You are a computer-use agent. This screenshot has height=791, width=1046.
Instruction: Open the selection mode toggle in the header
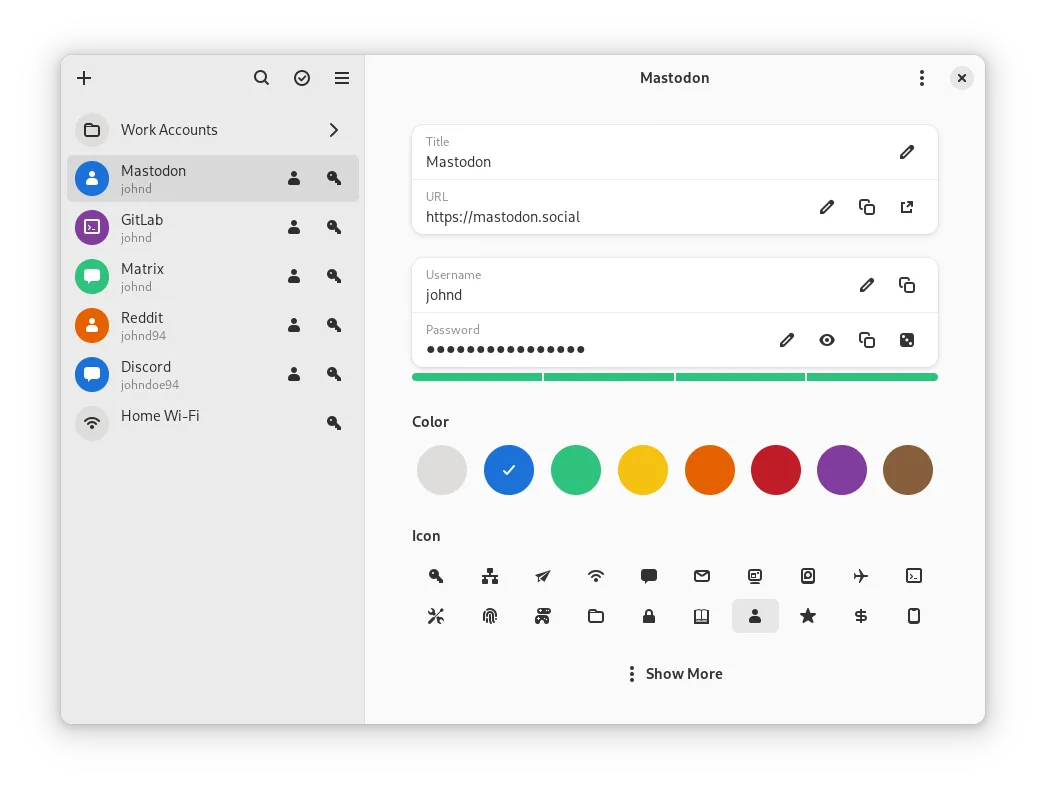click(x=302, y=77)
